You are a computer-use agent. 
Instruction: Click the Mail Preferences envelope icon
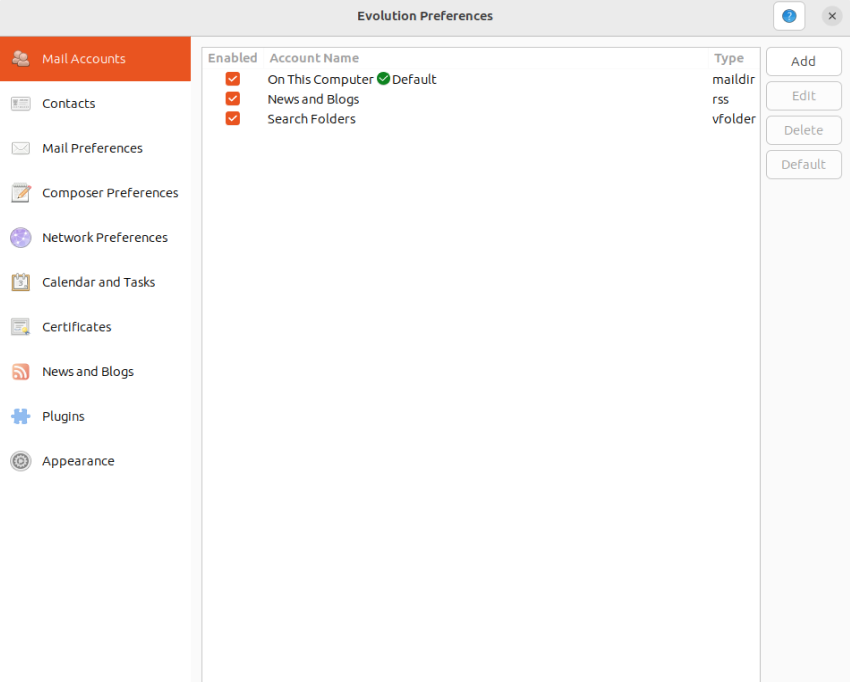[x=21, y=148]
